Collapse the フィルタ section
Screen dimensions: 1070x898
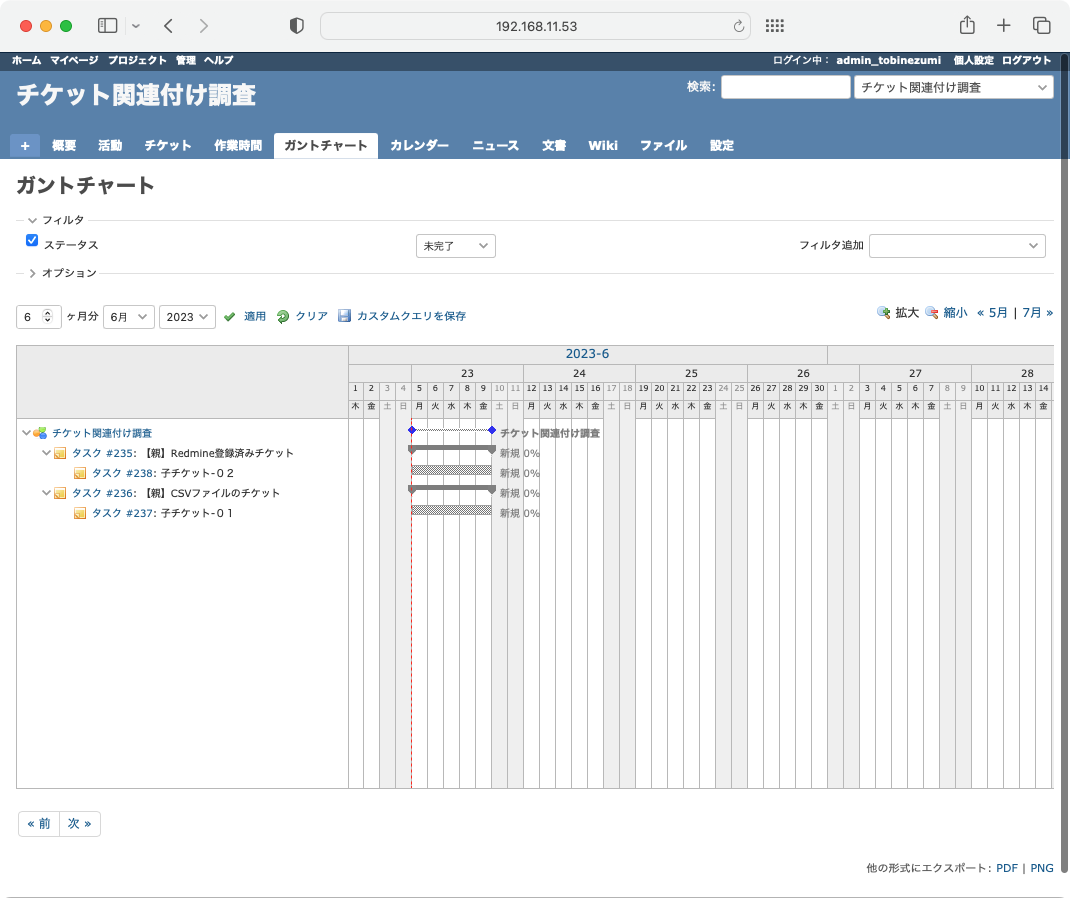(30, 220)
